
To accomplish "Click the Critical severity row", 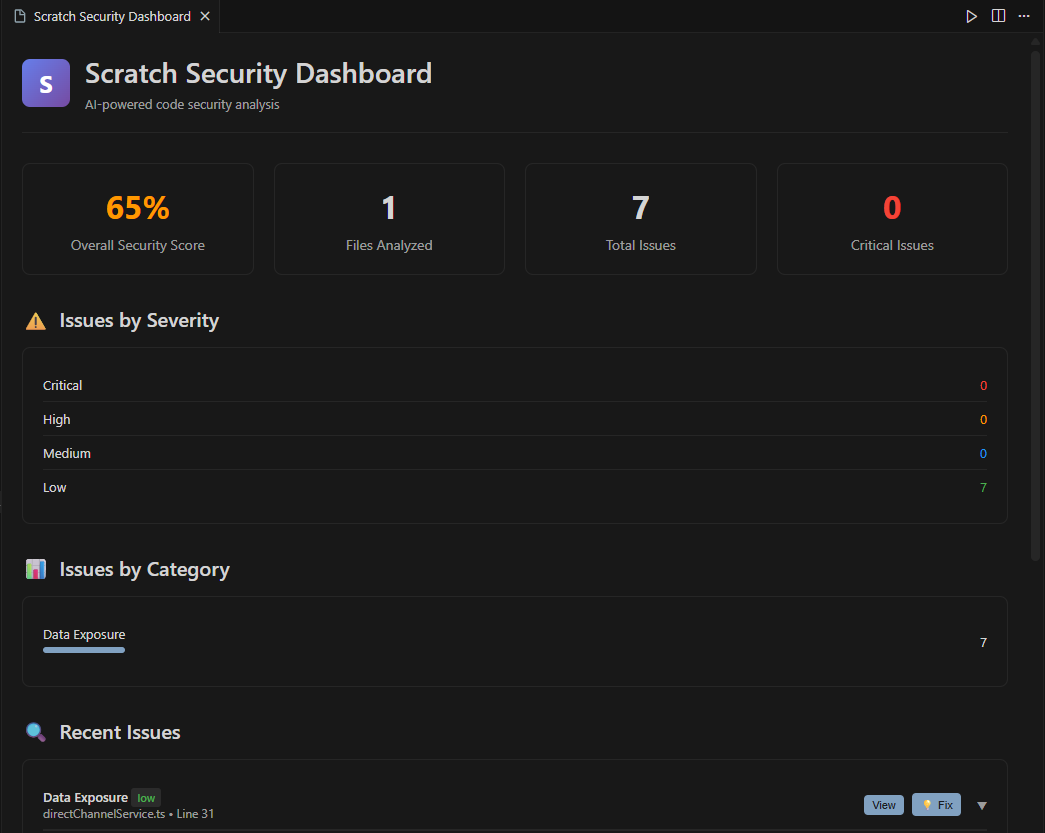I will coord(515,385).
